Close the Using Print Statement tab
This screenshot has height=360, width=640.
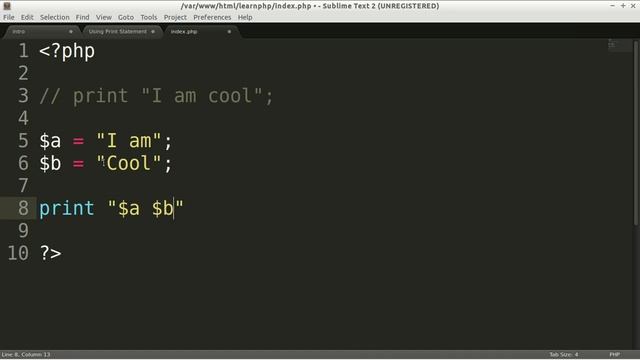pyautogui.click(x=153, y=31)
